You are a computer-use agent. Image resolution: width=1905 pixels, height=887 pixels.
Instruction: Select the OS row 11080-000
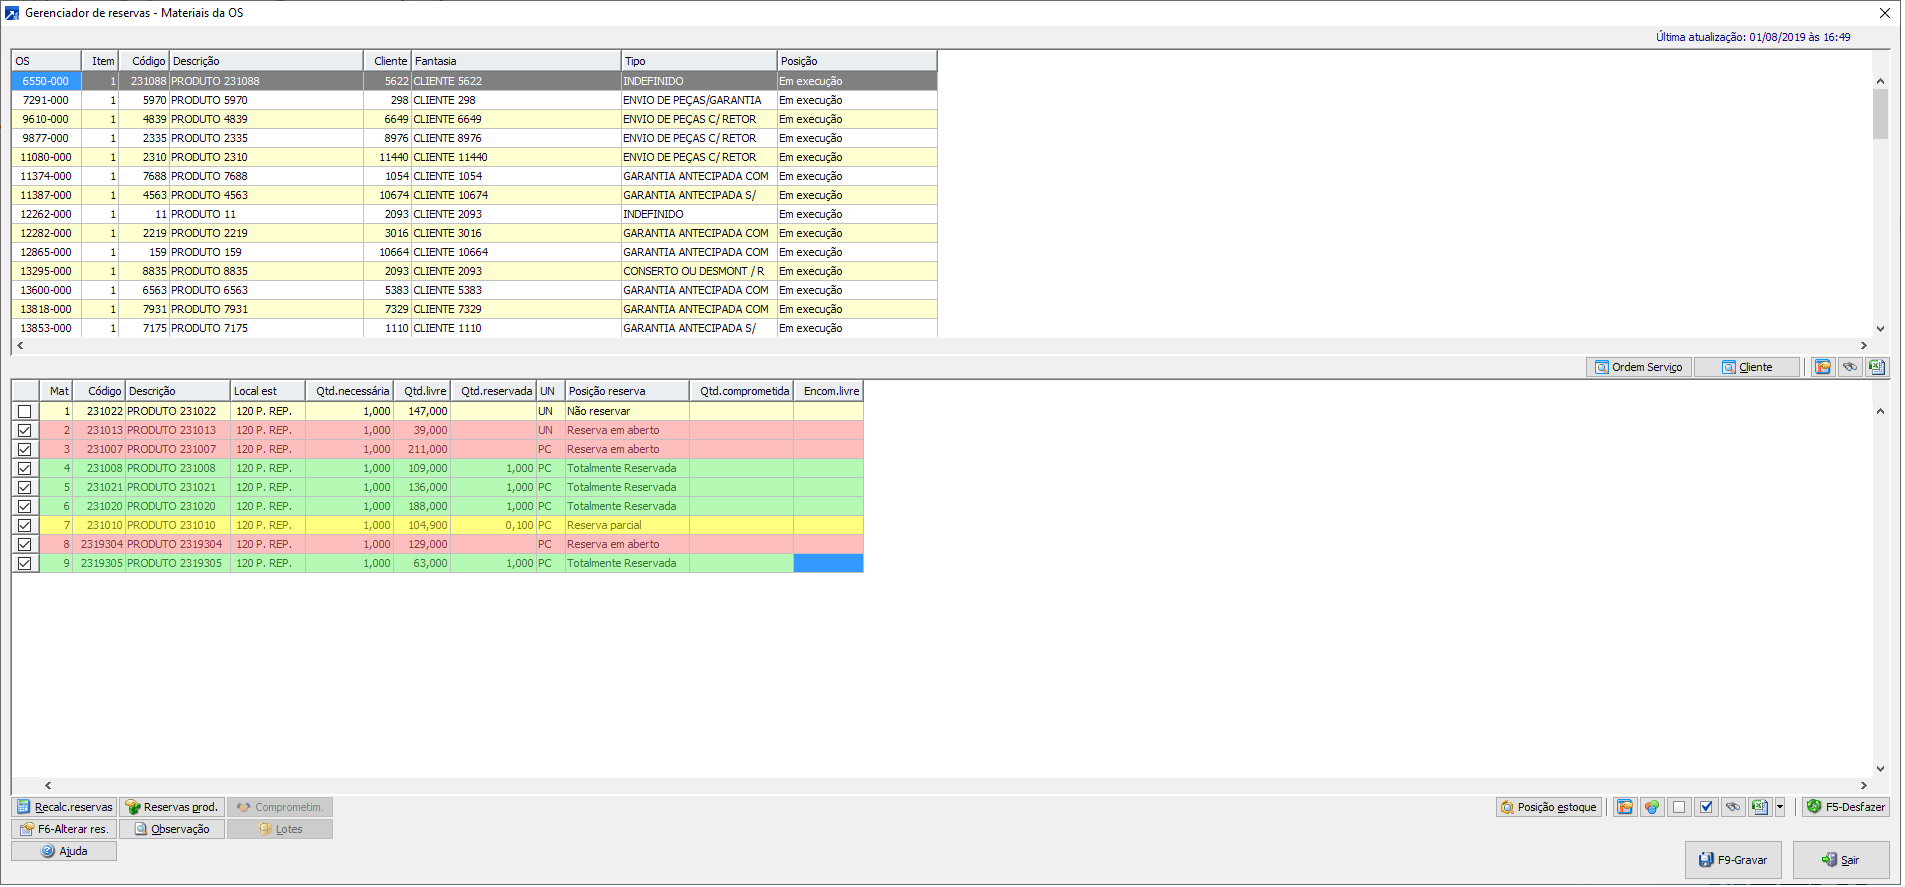(474, 157)
